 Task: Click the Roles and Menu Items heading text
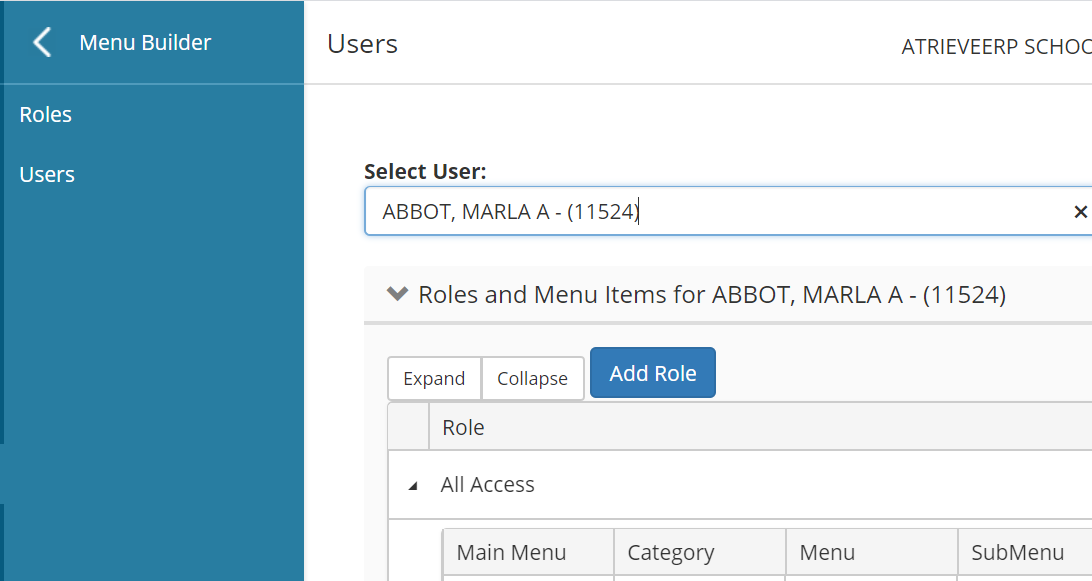pyautogui.click(x=711, y=295)
